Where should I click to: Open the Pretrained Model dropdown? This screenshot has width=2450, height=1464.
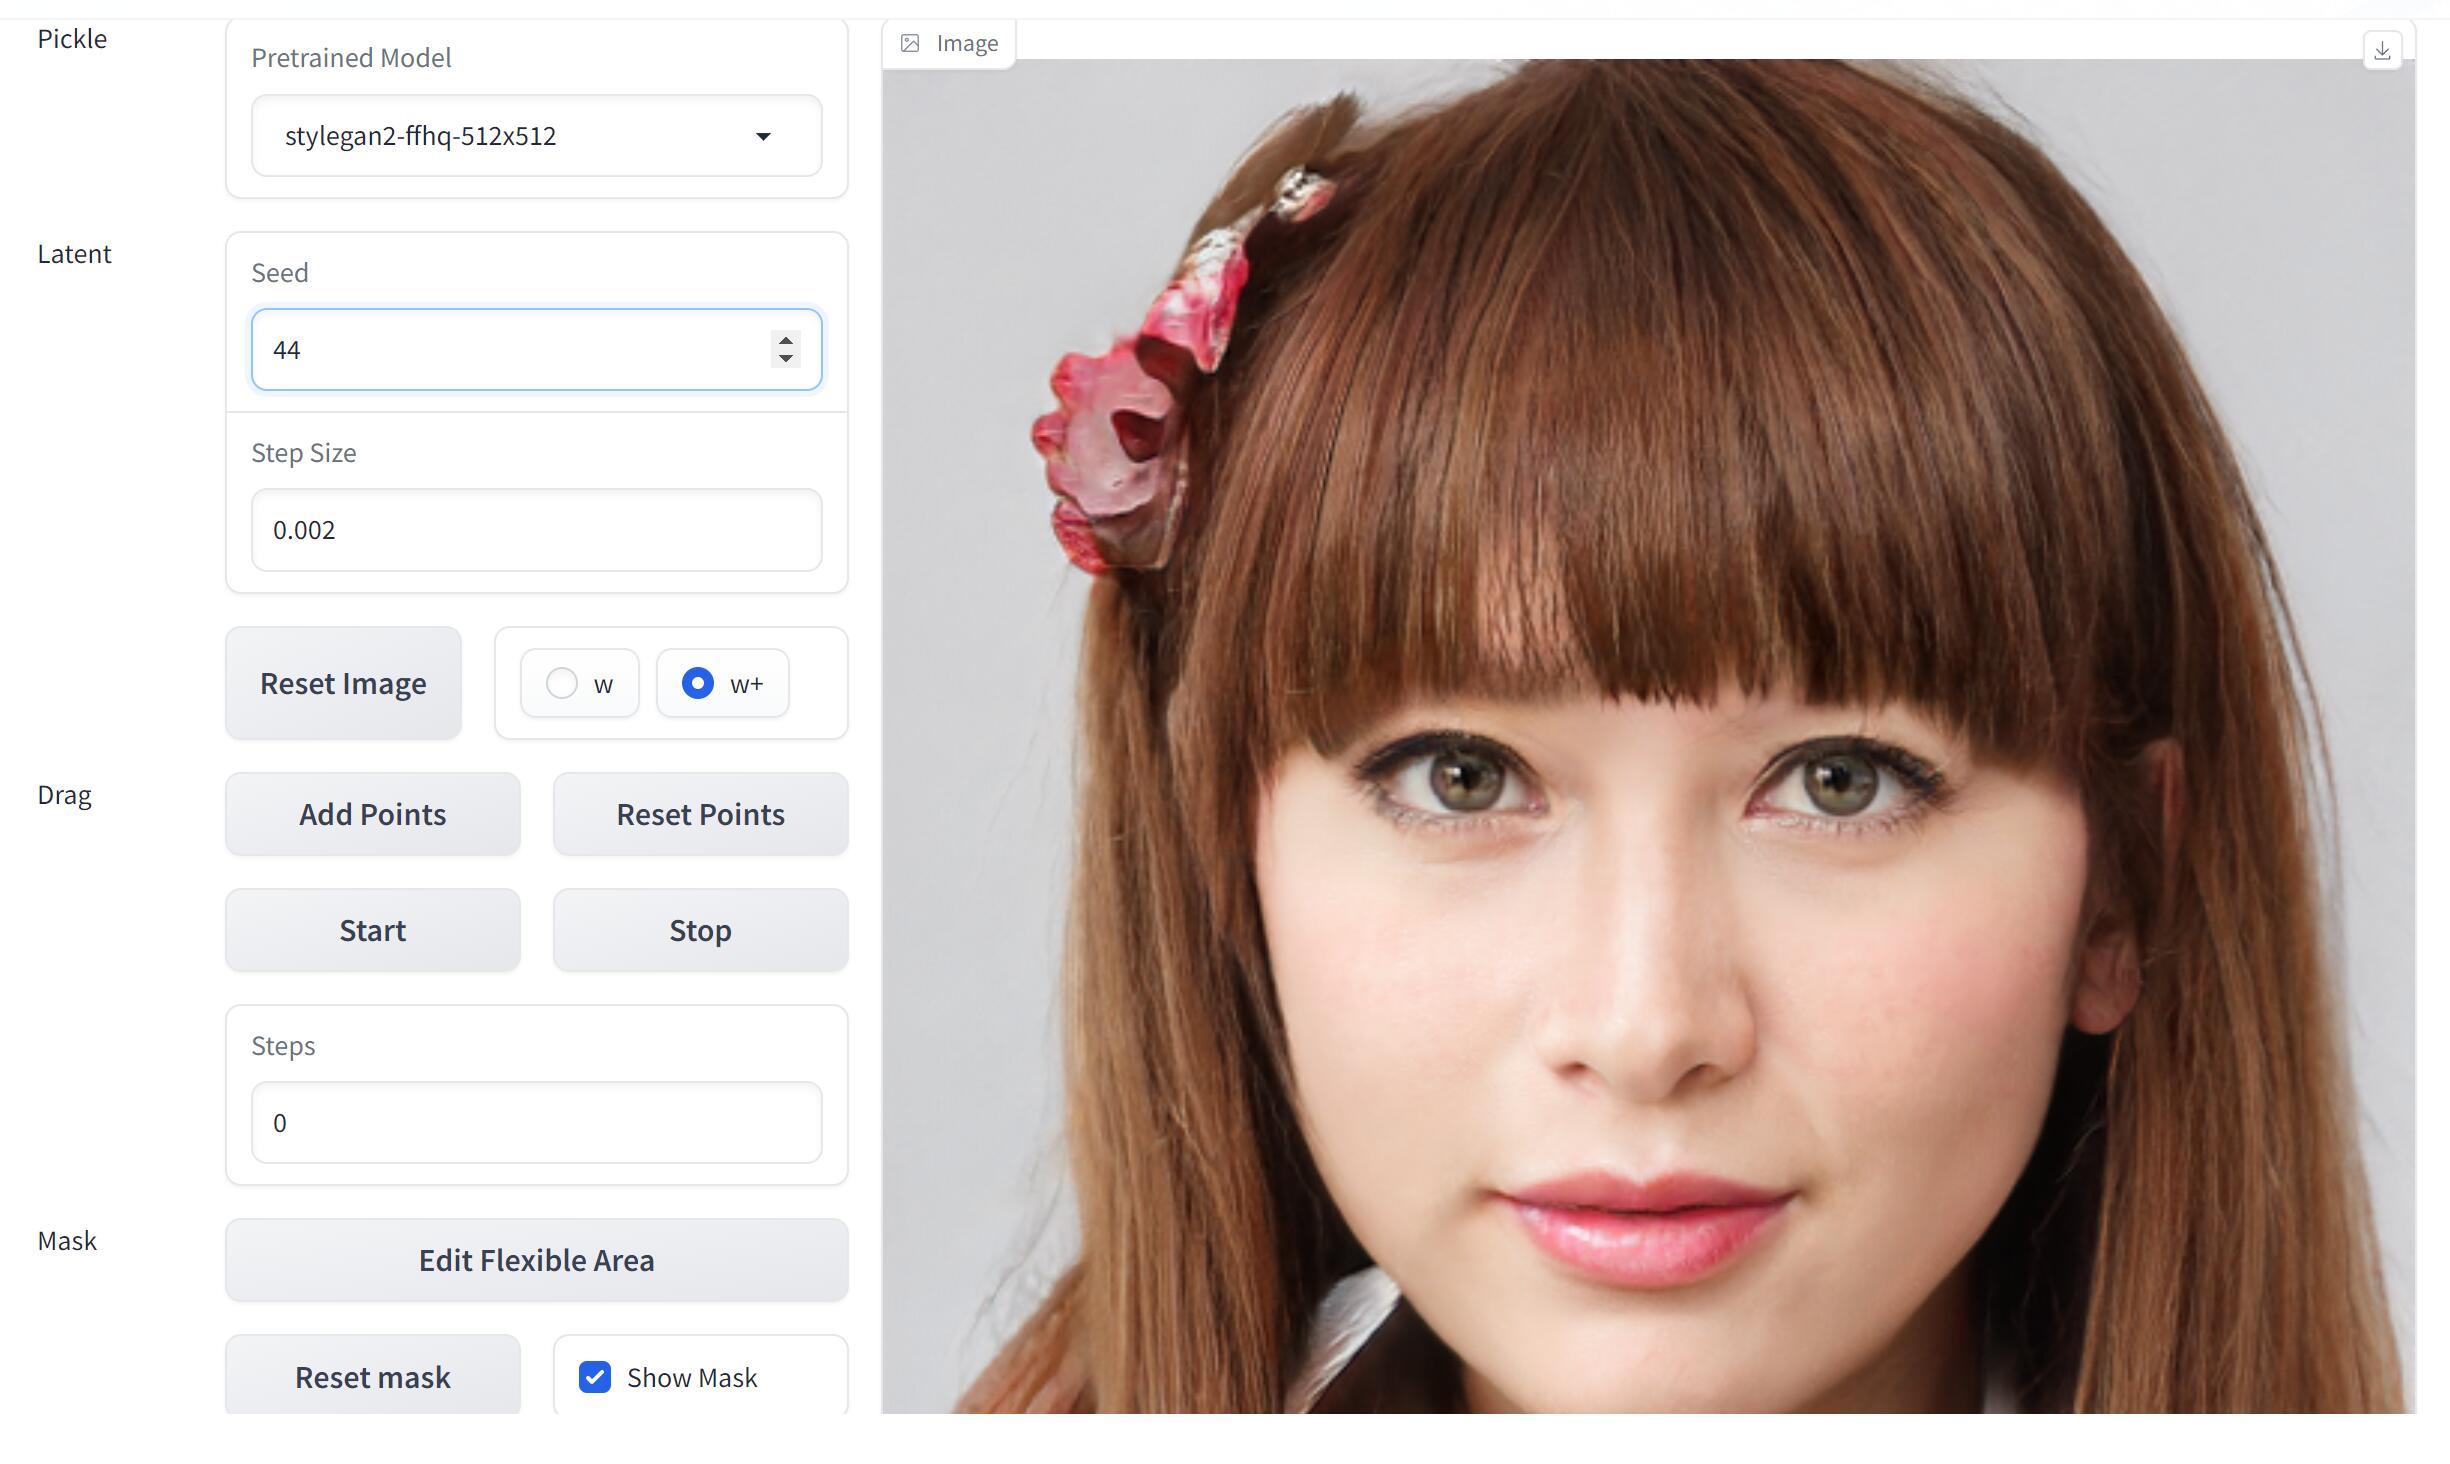click(x=536, y=136)
